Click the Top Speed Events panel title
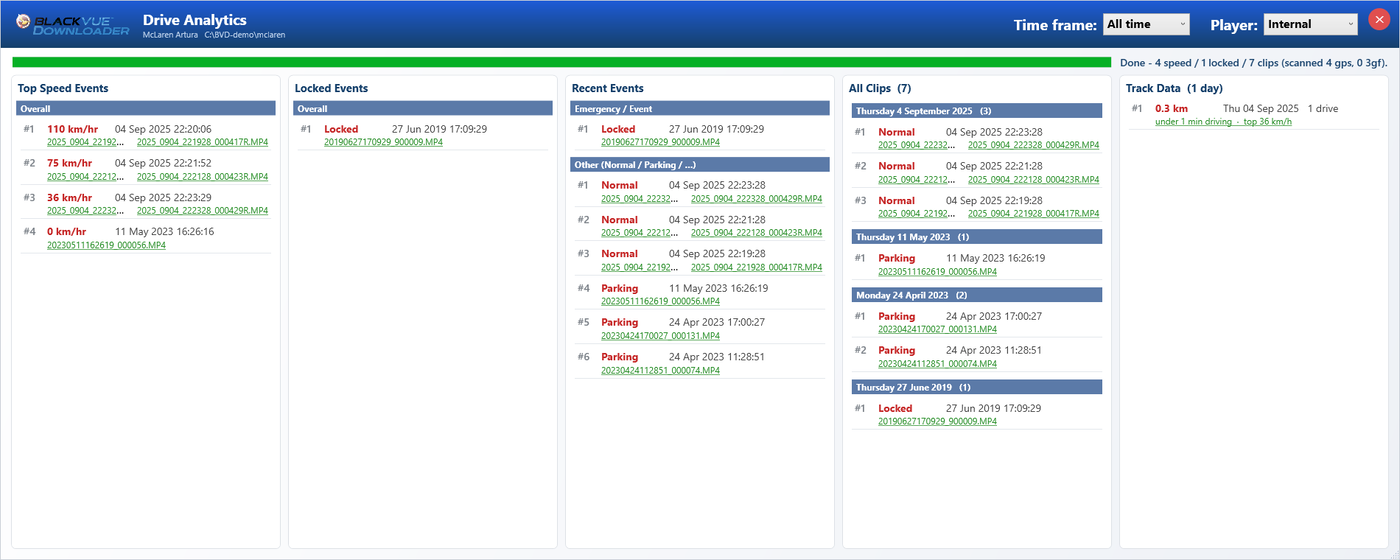Screen dimensions: 1400x560 click(63, 88)
